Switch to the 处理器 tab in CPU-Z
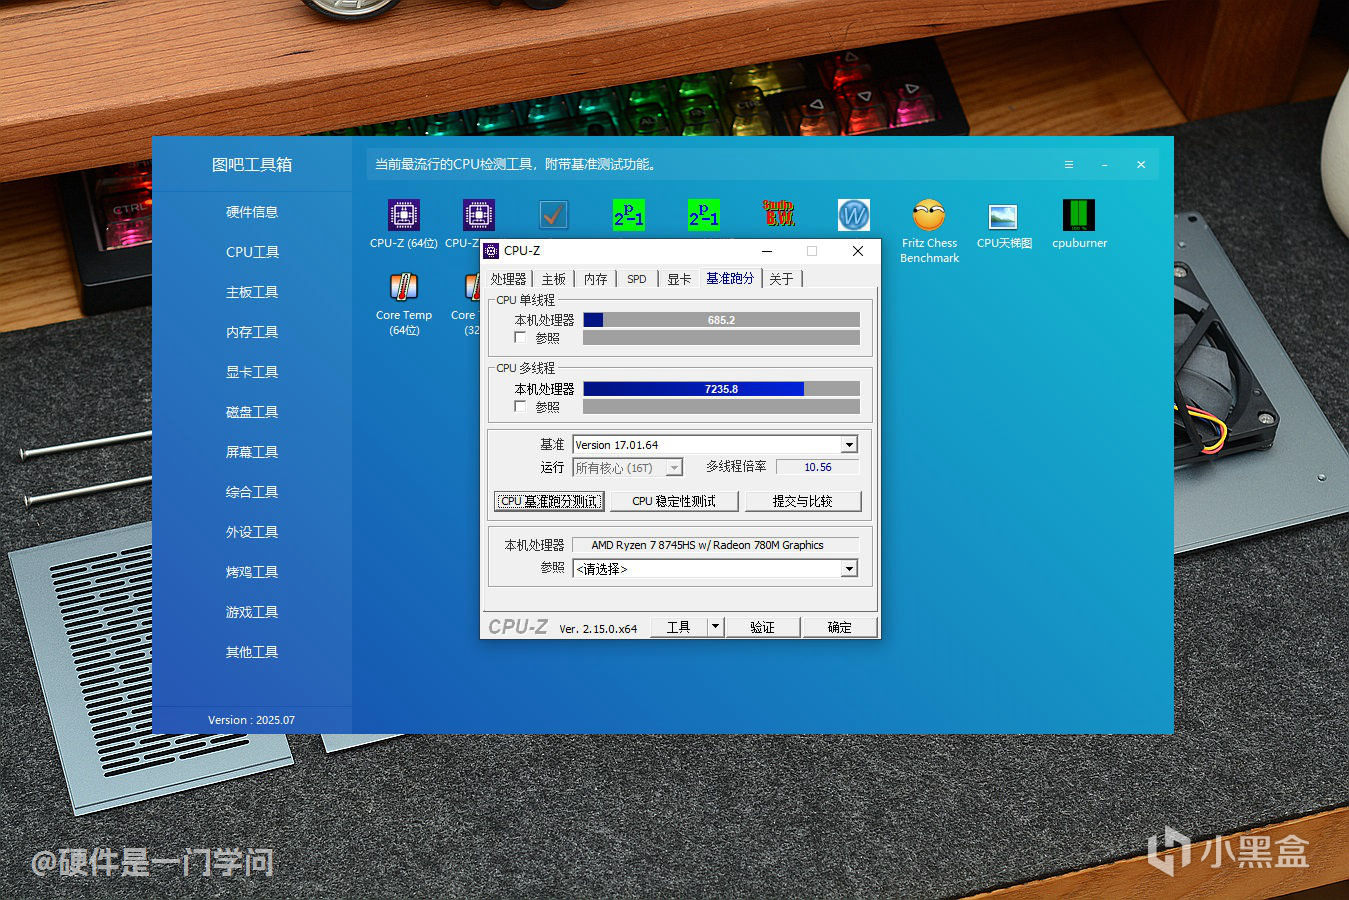The height and width of the screenshot is (900, 1349). click(508, 279)
